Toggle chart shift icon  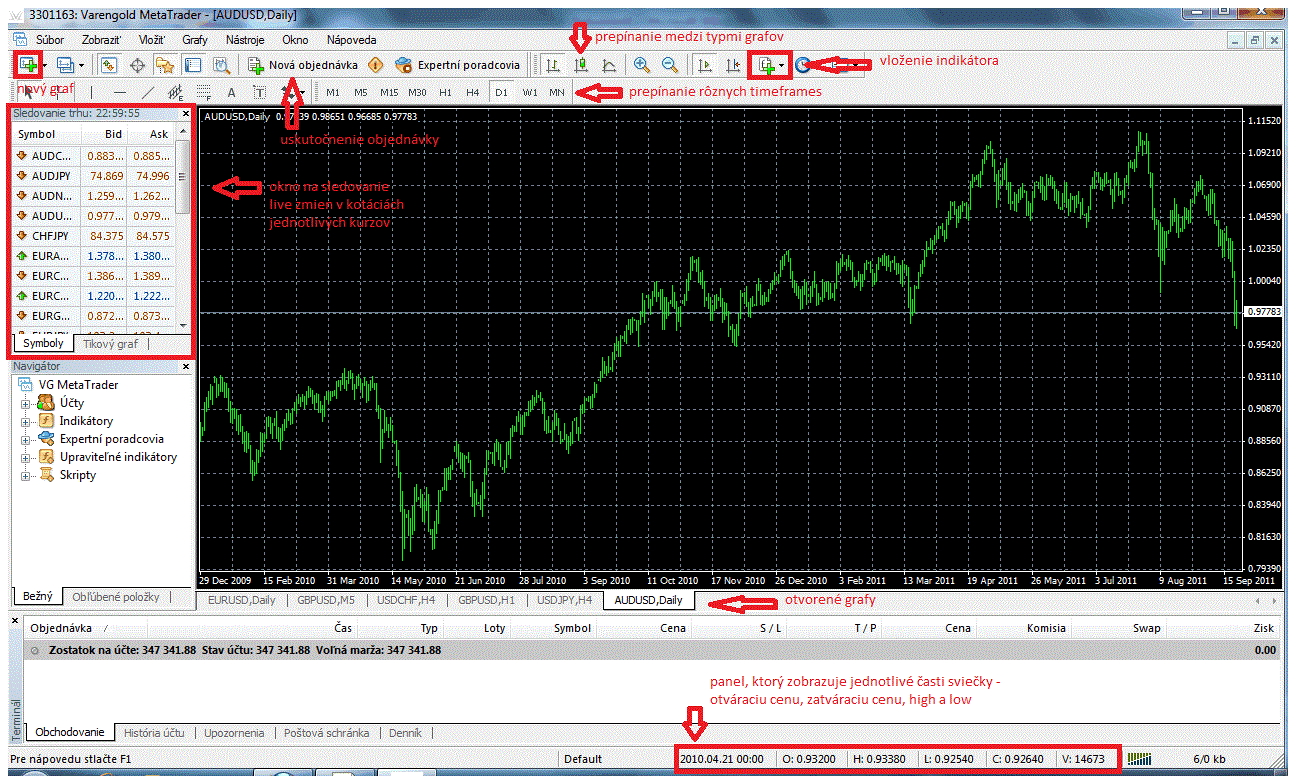click(x=733, y=65)
